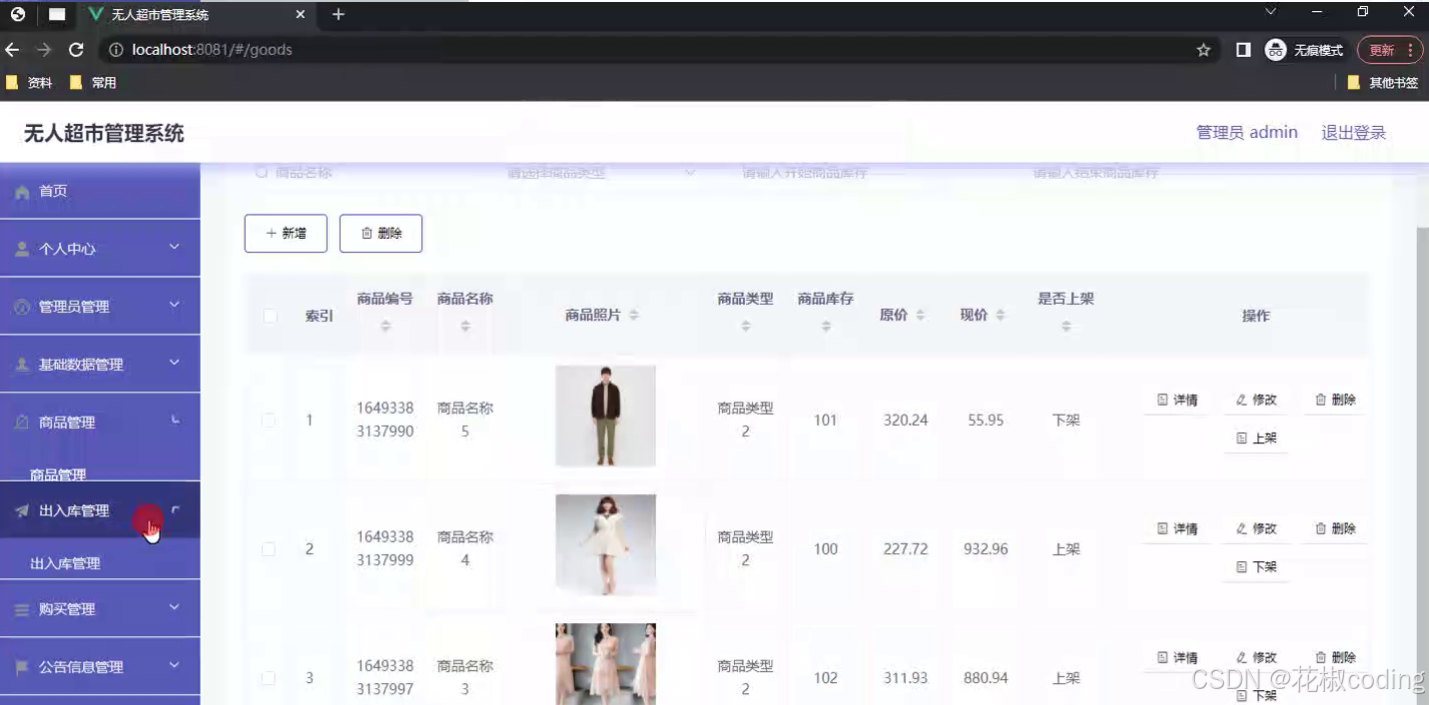Sort by 现价 column arrows
This screenshot has width=1429, height=705.
(x=1000, y=315)
